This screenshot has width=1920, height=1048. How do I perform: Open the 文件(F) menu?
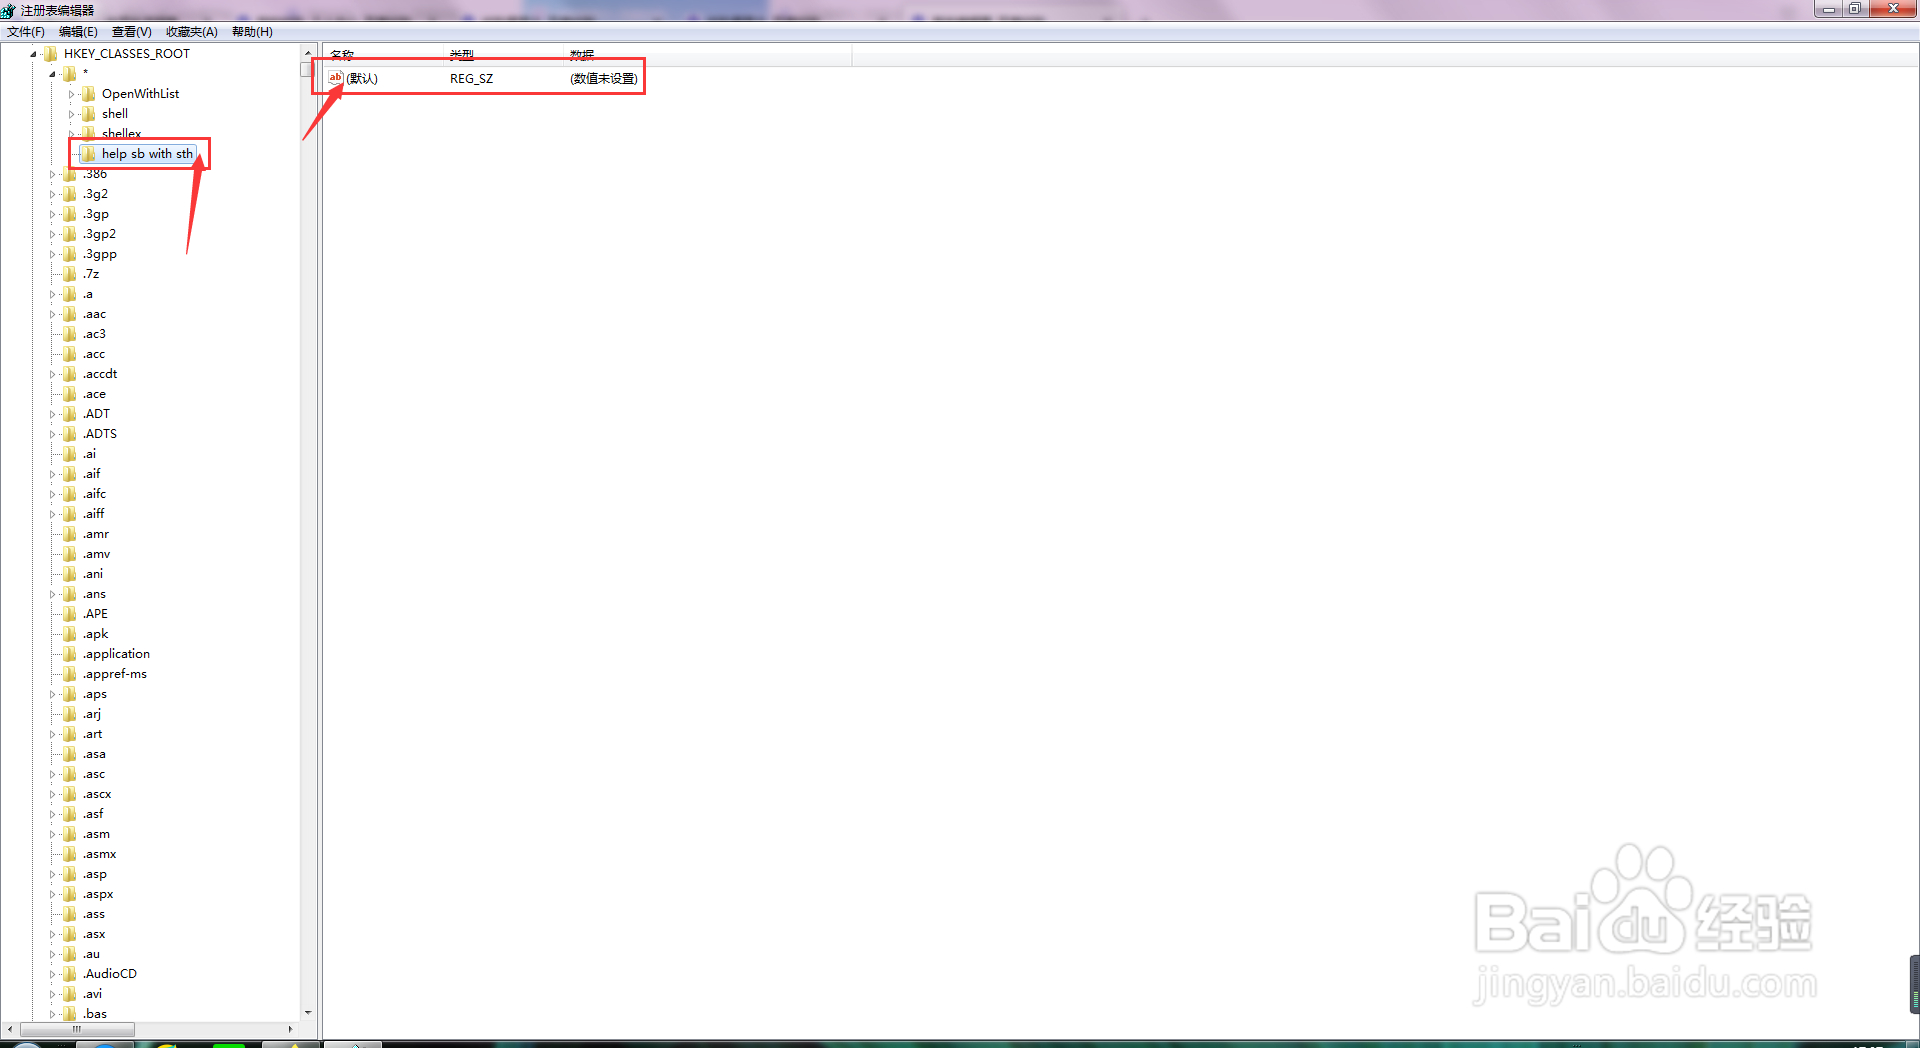point(26,32)
